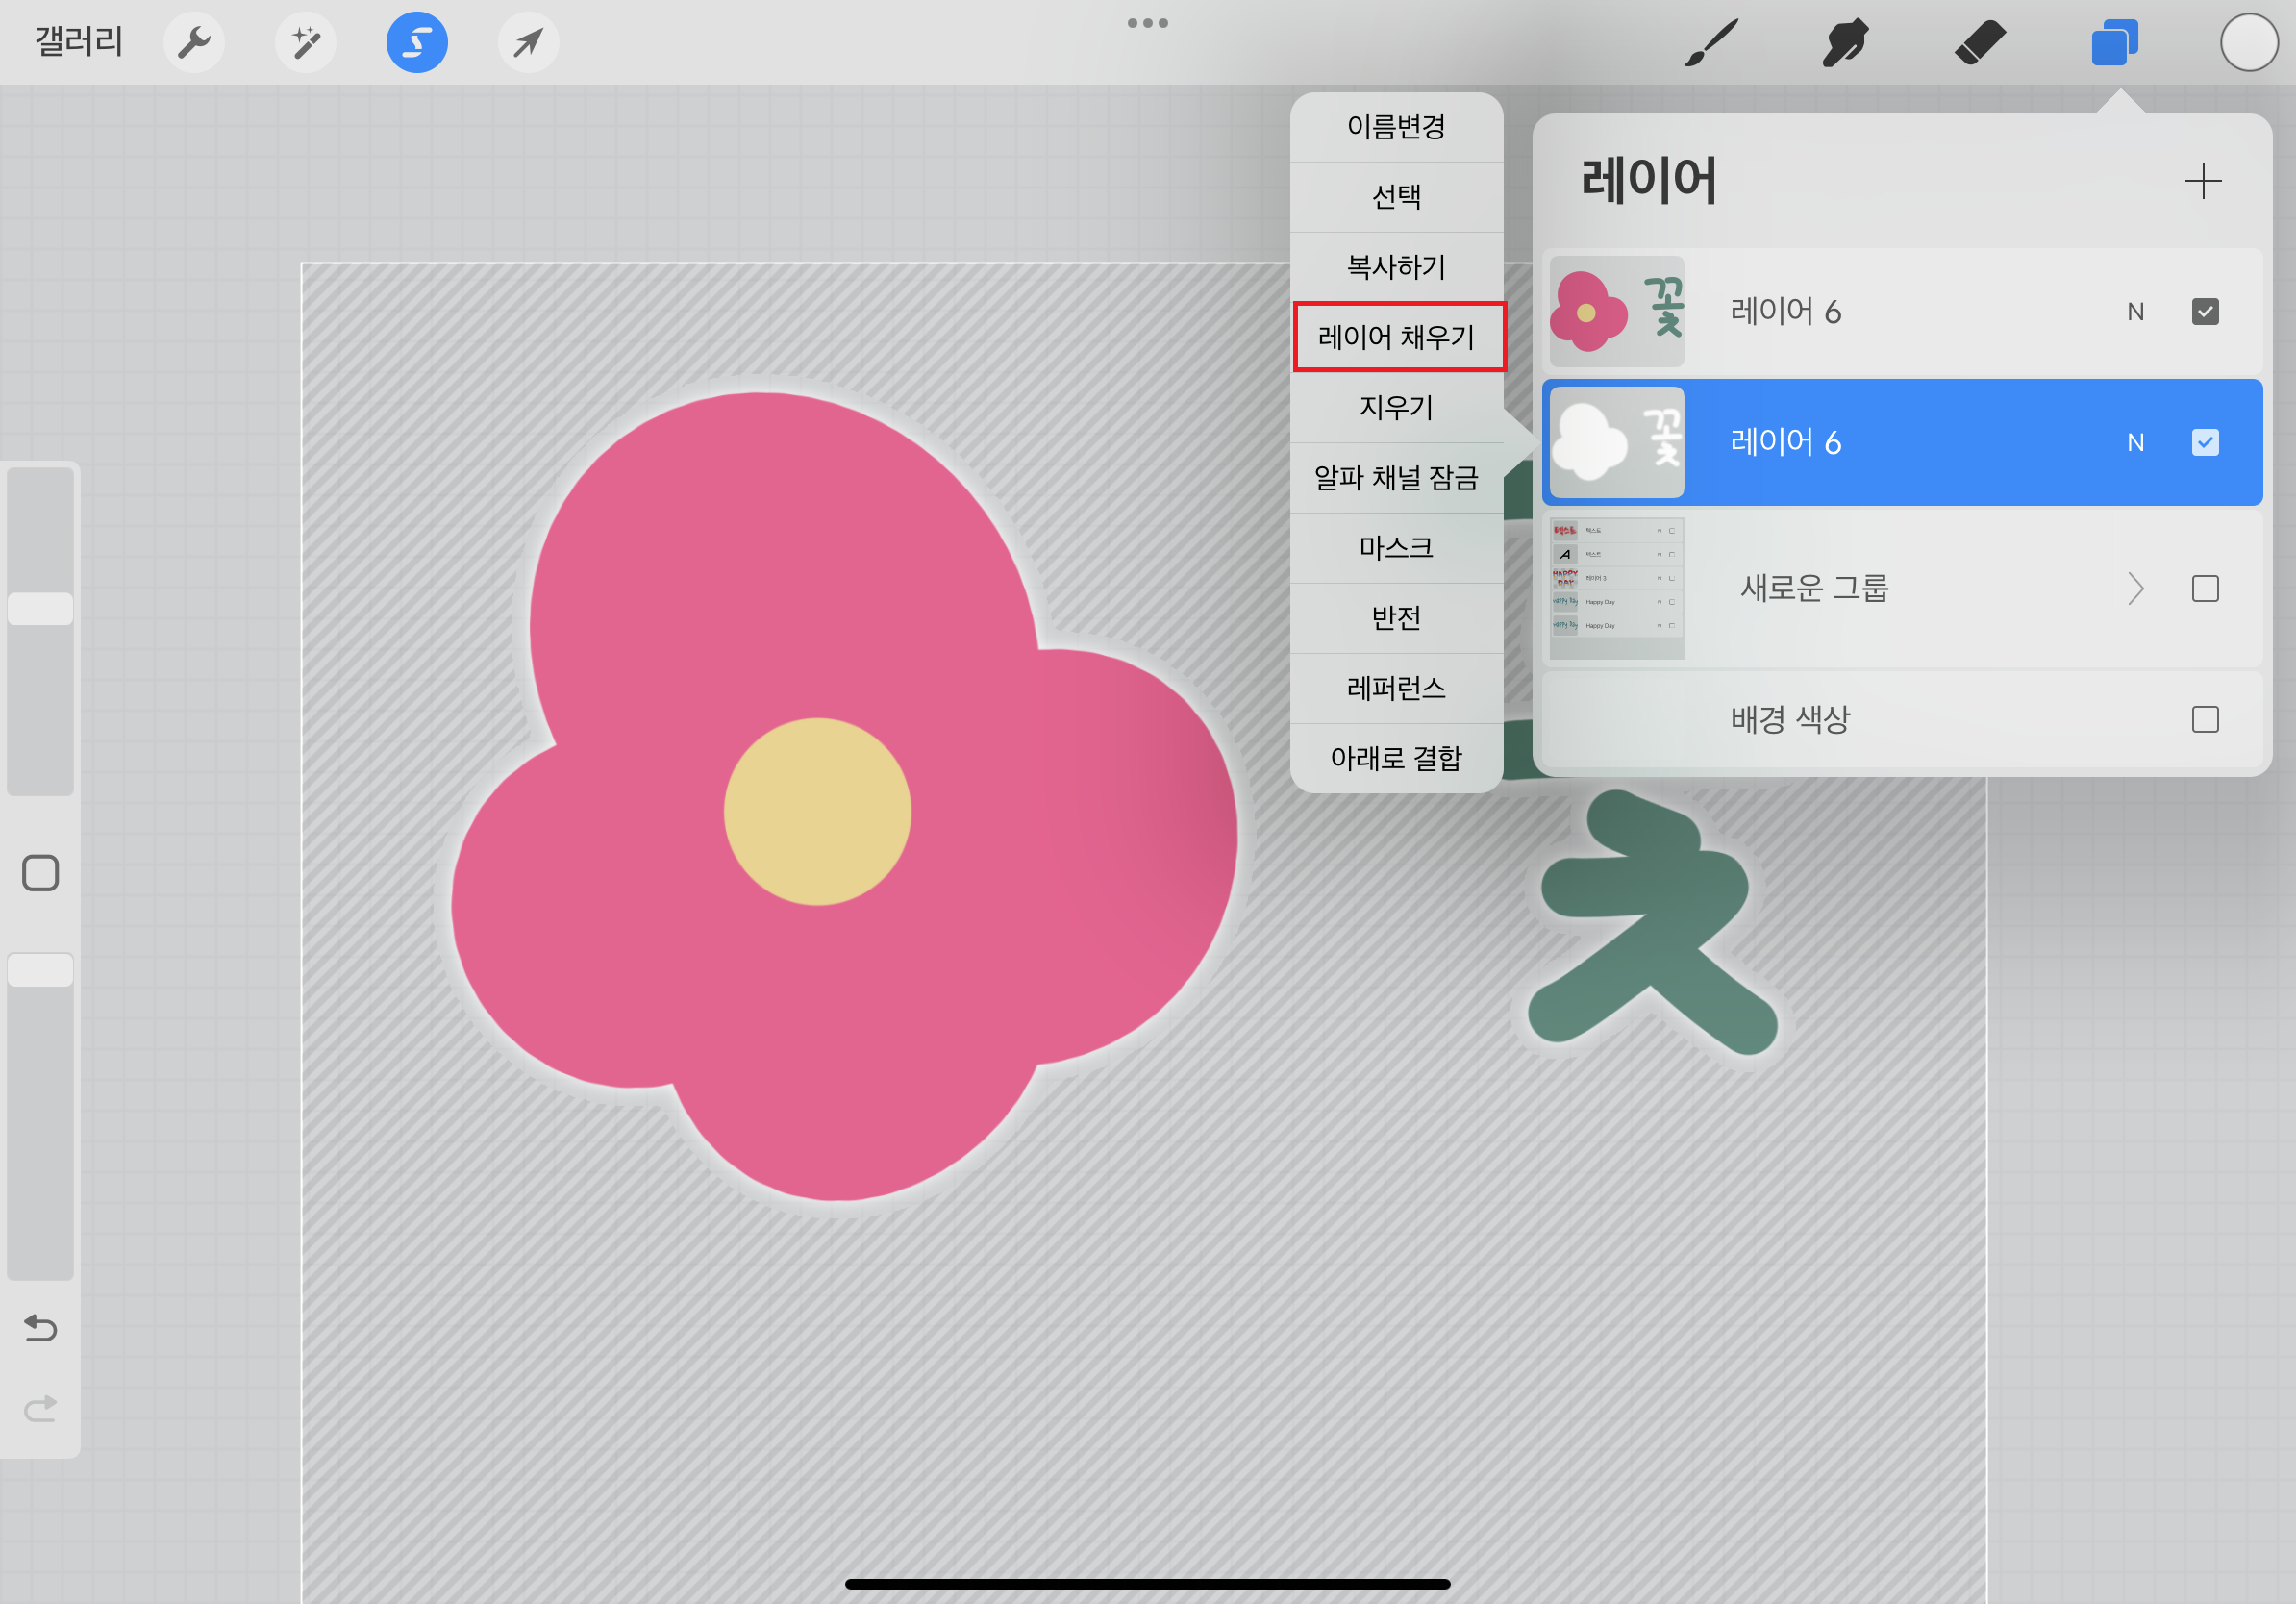Image resolution: width=2296 pixels, height=1604 pixels.
Task: Click the pink flower layer thumbnail
Action: [x=1616, y=312]
